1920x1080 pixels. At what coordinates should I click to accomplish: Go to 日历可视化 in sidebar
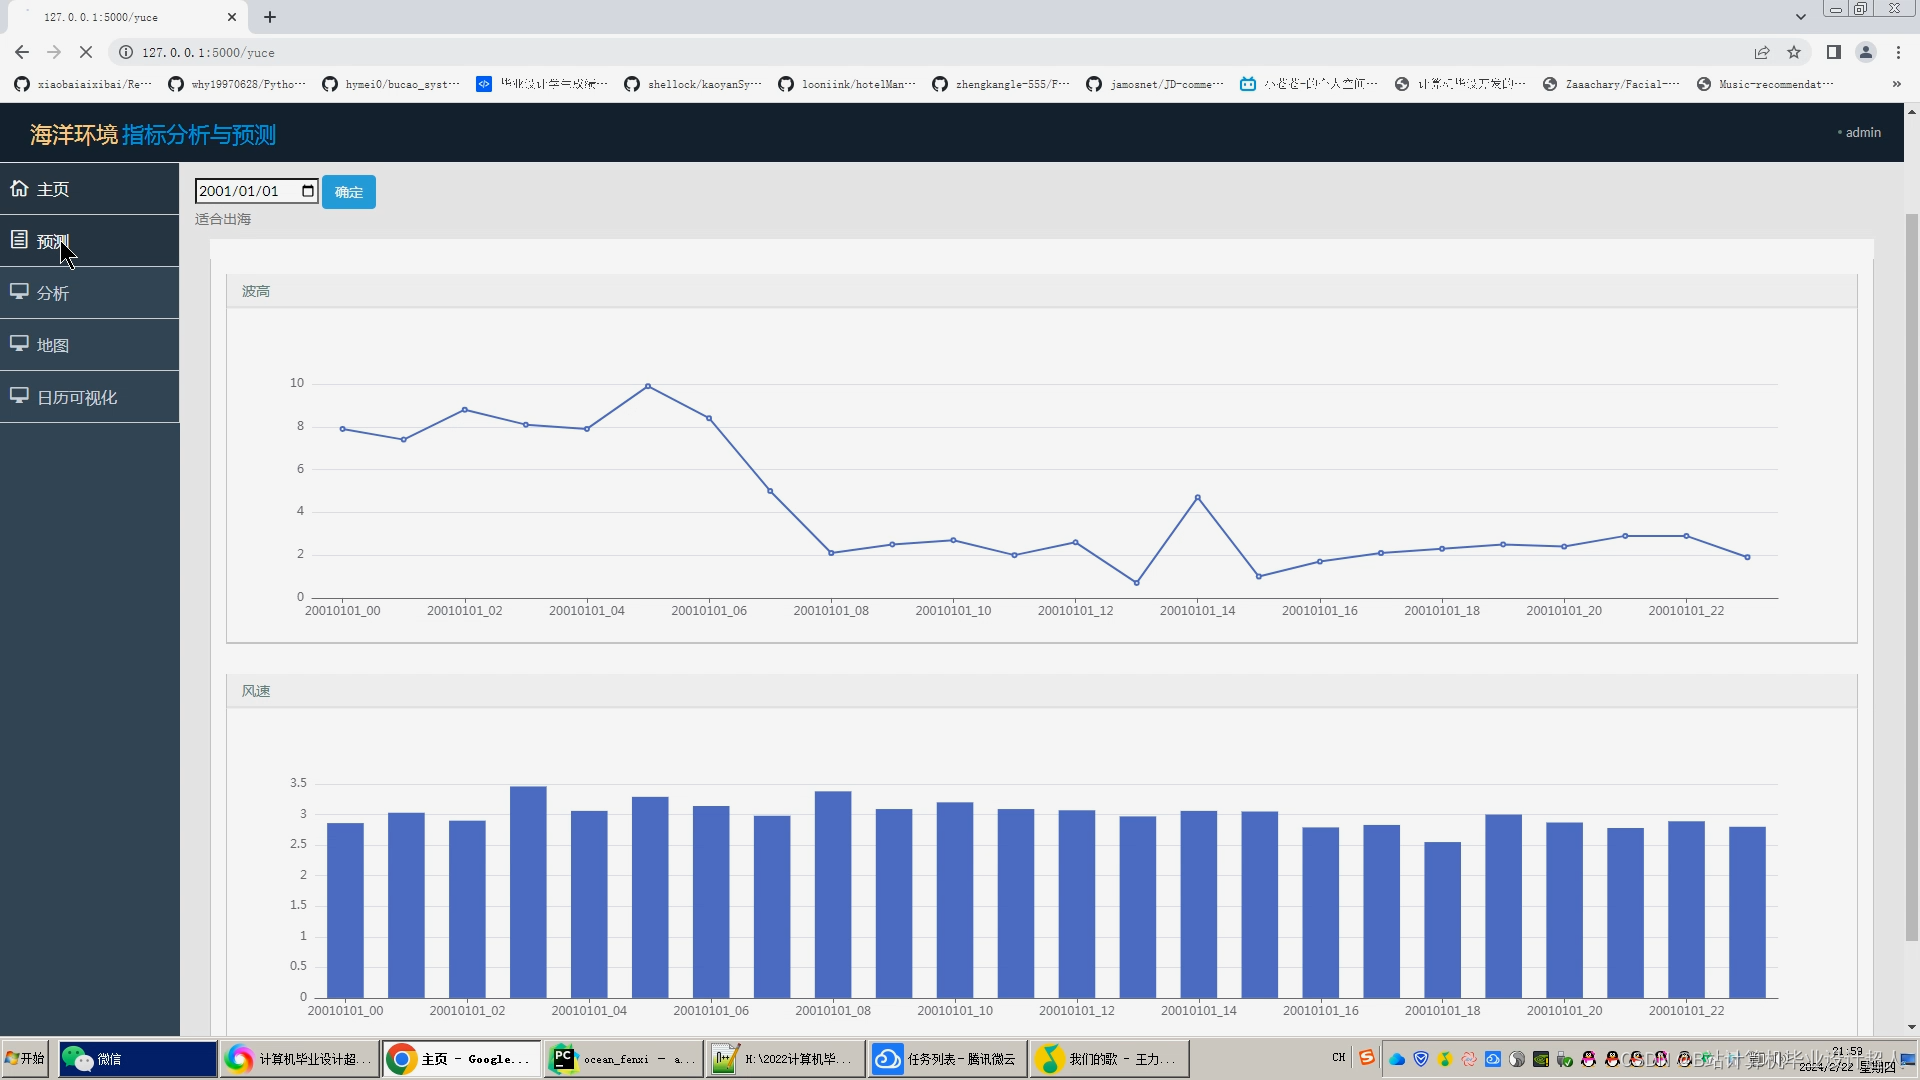(77, 397)
